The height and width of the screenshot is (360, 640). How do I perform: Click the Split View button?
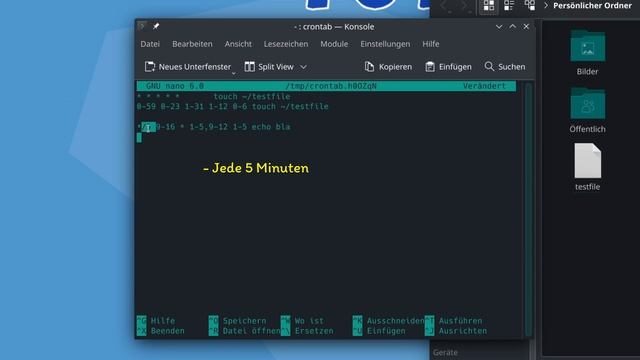coord(269,67)
